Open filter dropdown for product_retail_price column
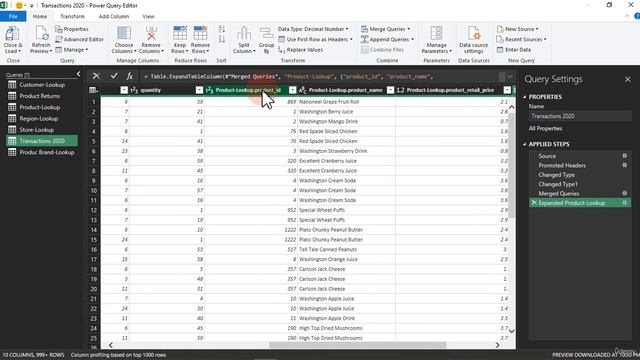 pos(507,90)
